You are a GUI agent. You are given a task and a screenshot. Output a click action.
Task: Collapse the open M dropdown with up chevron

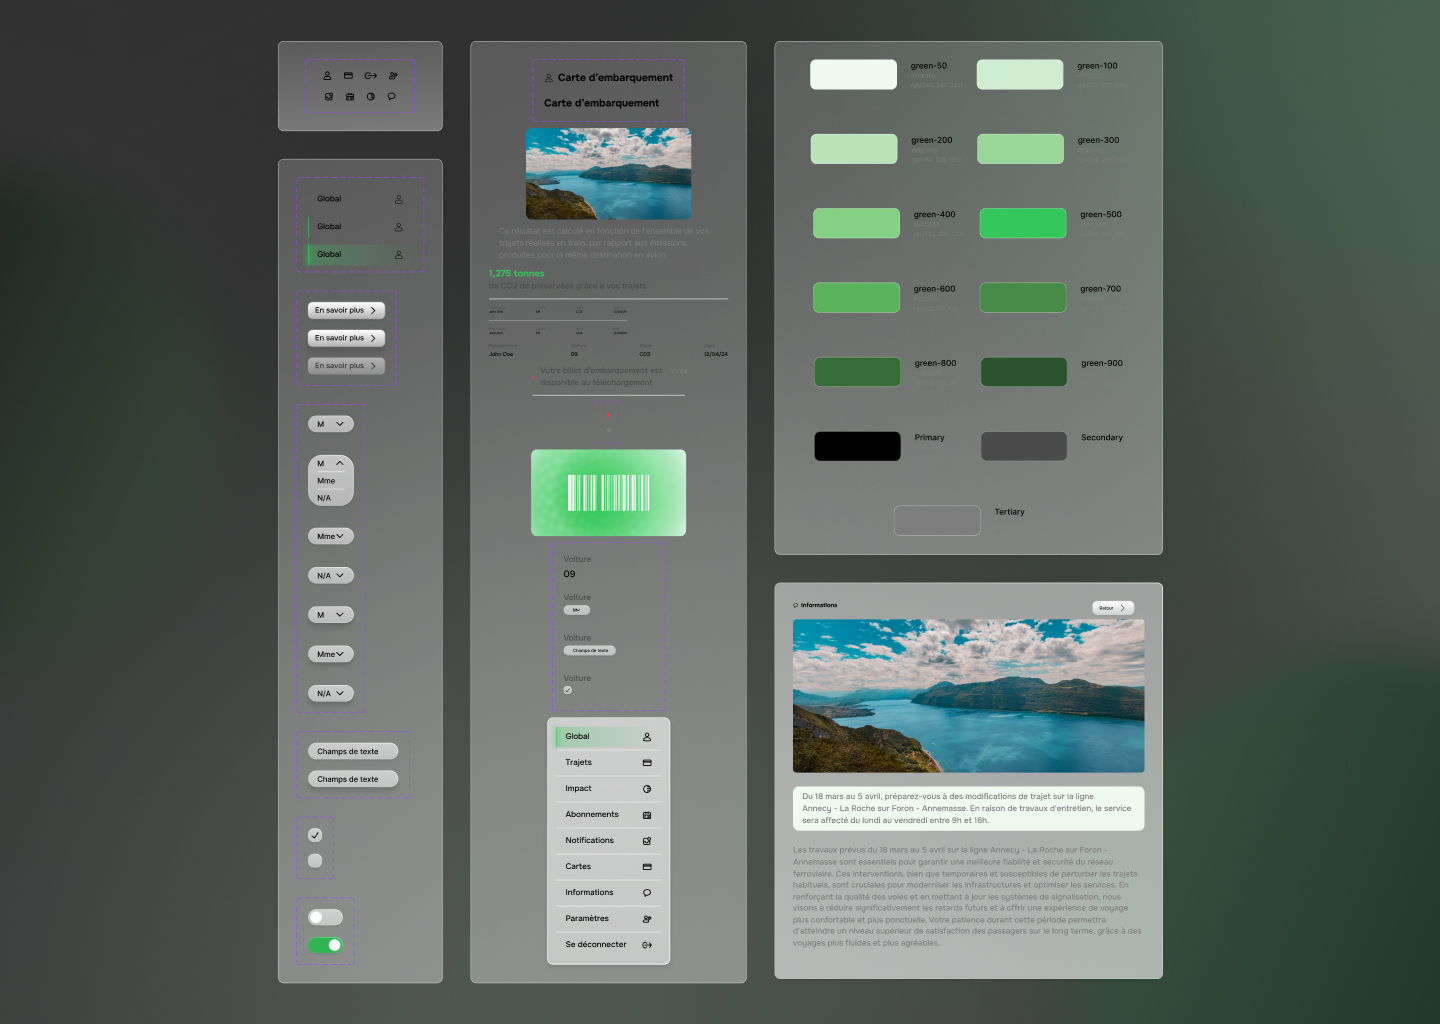pos(340,463)
